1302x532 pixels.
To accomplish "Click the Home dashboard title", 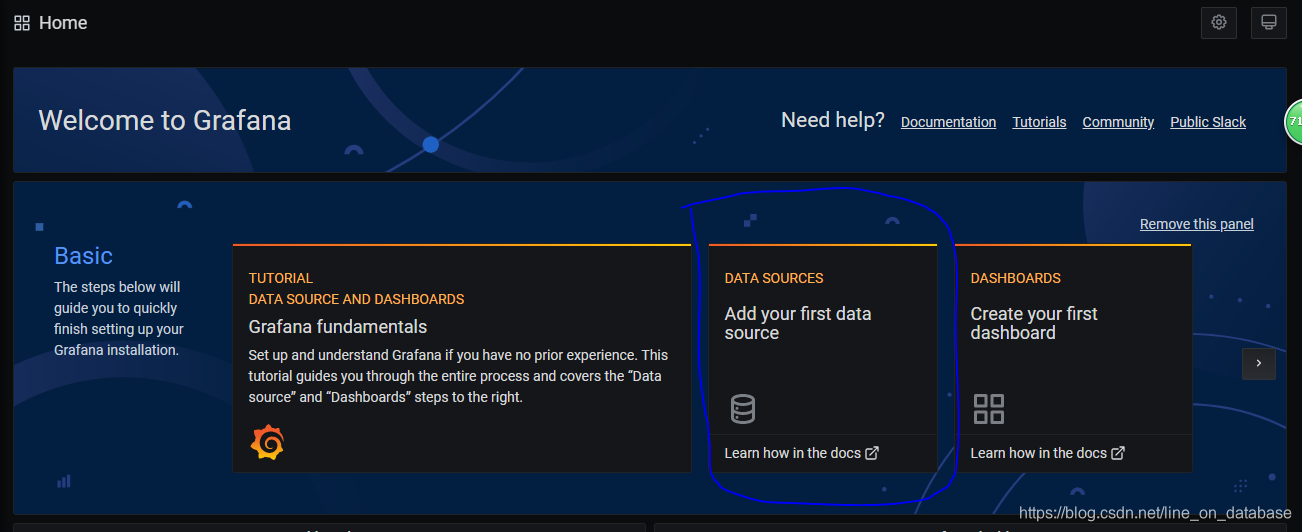I will point(63,23).
